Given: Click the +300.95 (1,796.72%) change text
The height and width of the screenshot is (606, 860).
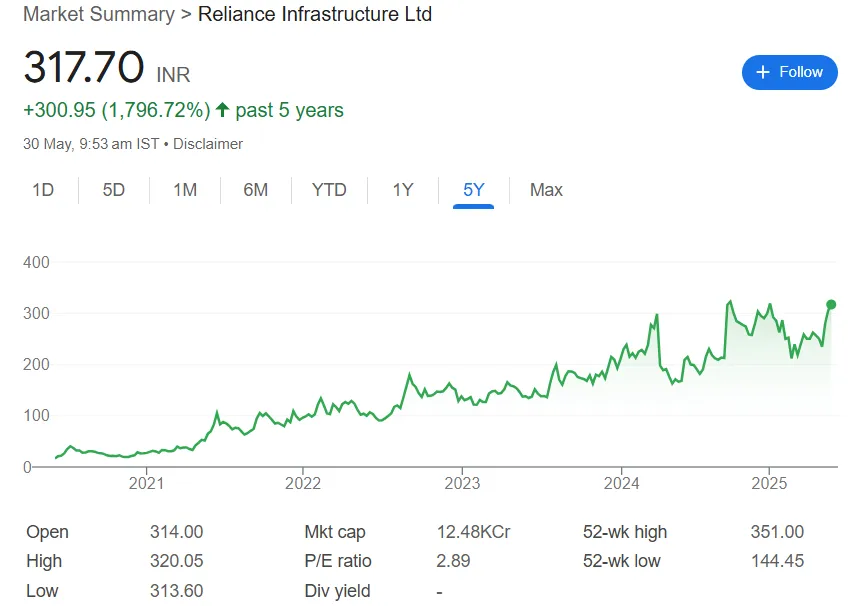Looking at the screenshot, I should pos(117,110).
